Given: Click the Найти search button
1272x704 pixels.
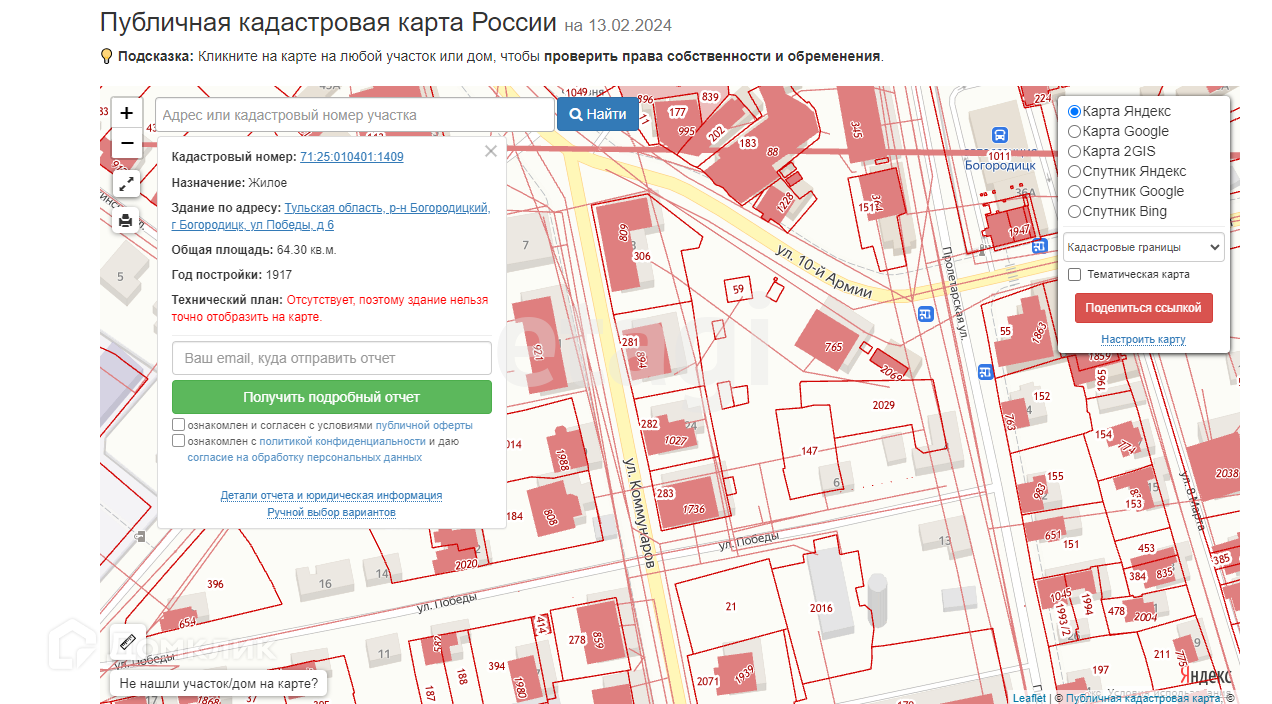Looking at the screenshot, I should click(x=598, y=114).
